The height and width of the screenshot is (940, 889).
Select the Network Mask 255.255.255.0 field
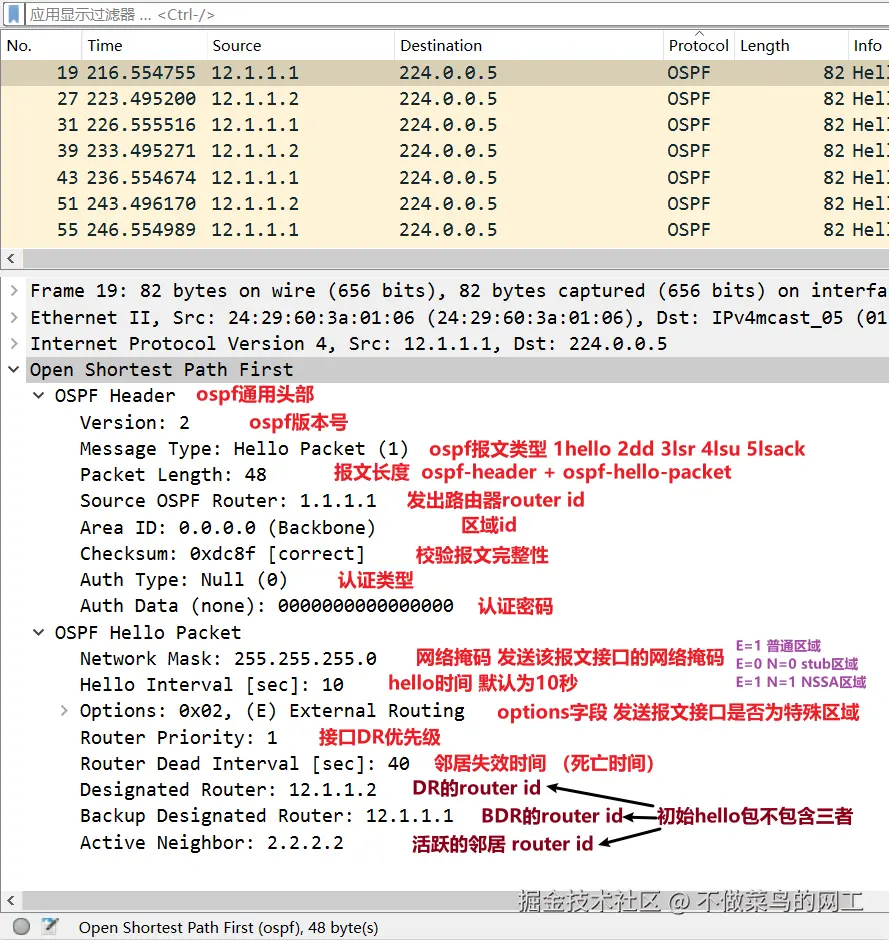228,659
